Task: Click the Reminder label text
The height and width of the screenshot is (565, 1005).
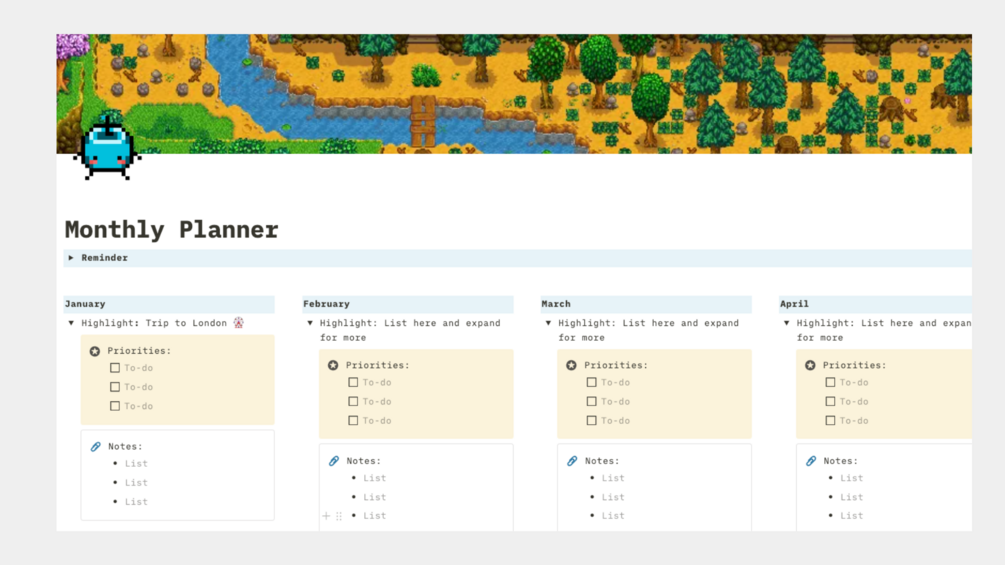Action: [x=104, y=258]
